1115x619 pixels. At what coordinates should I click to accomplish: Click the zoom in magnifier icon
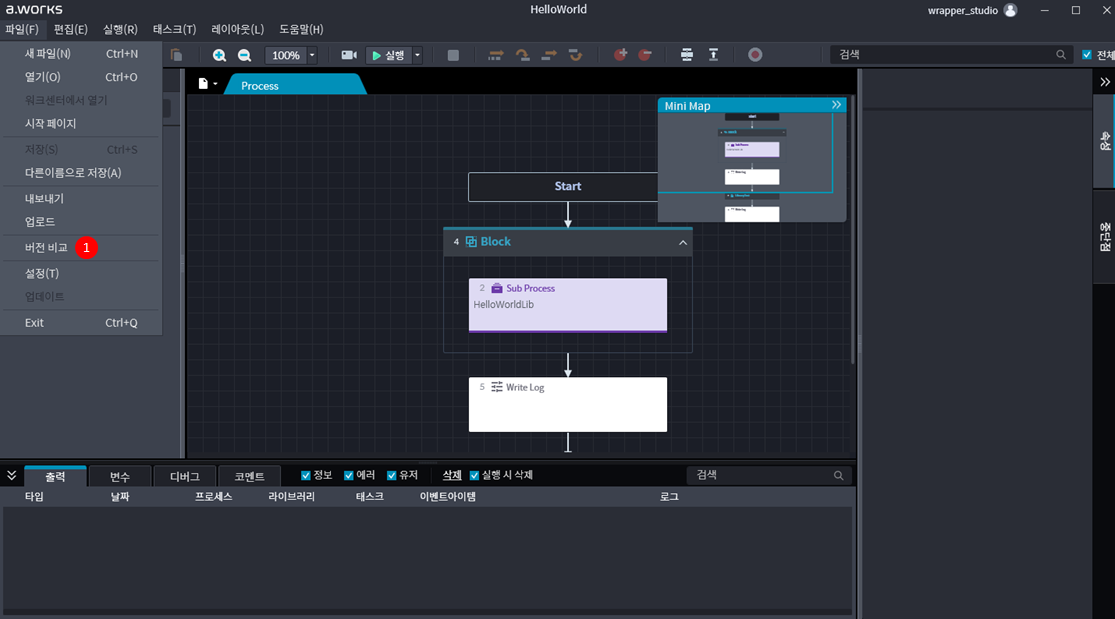pyautogui.click(x=219, y=55)
